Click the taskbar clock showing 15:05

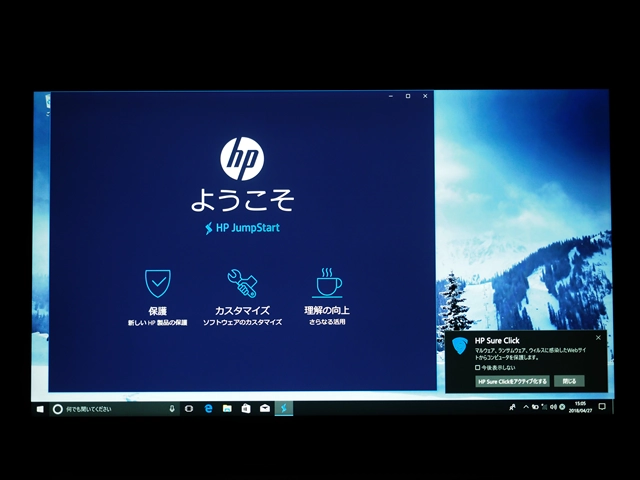pyautogui.click(x=580, y=407)
